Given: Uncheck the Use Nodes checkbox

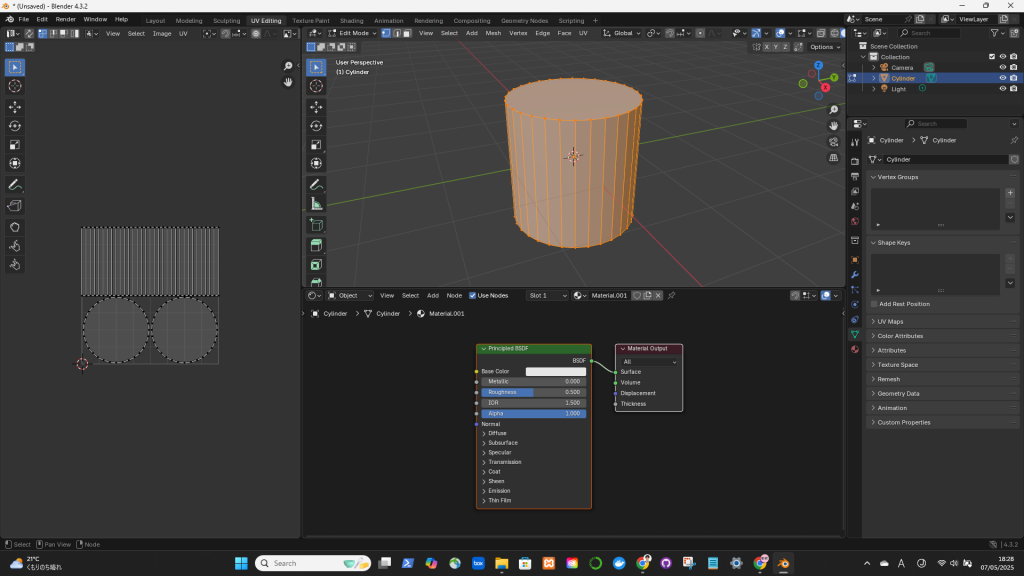Looking at the screenshot, I should coord(473,295).
